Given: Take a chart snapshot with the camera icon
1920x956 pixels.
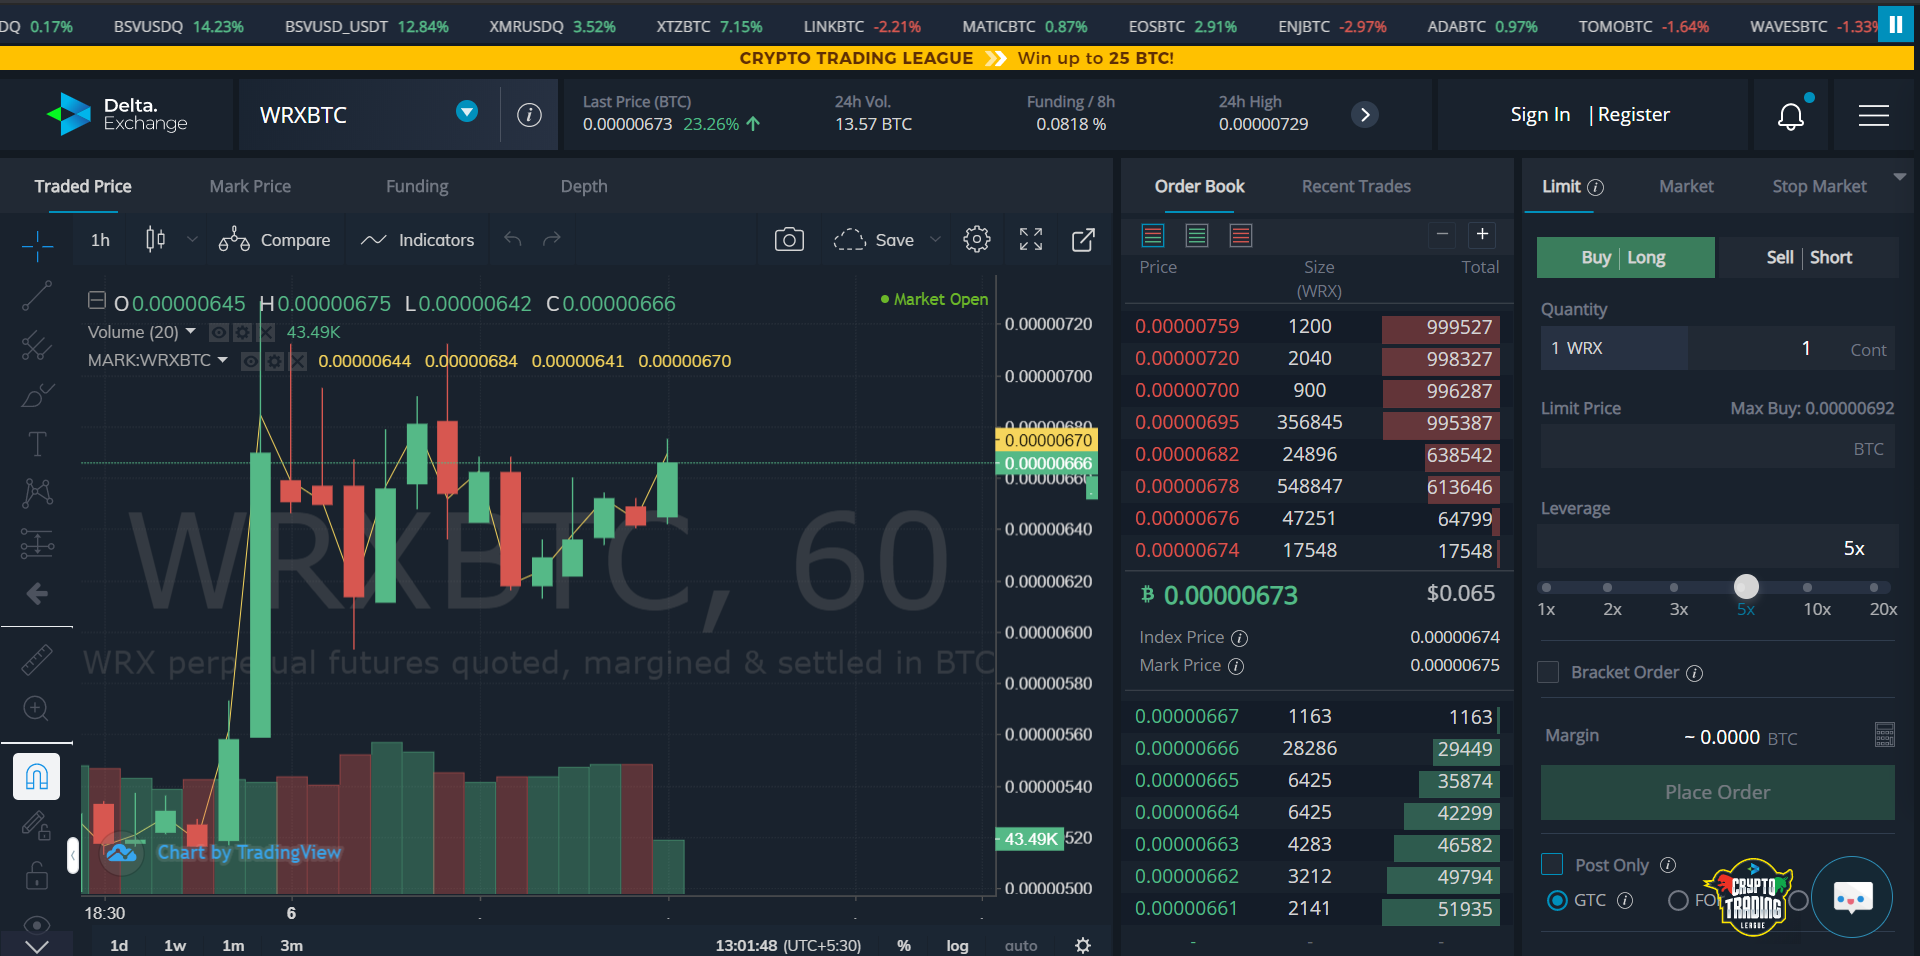Looking at the screenshot, I should coord(789,239).
